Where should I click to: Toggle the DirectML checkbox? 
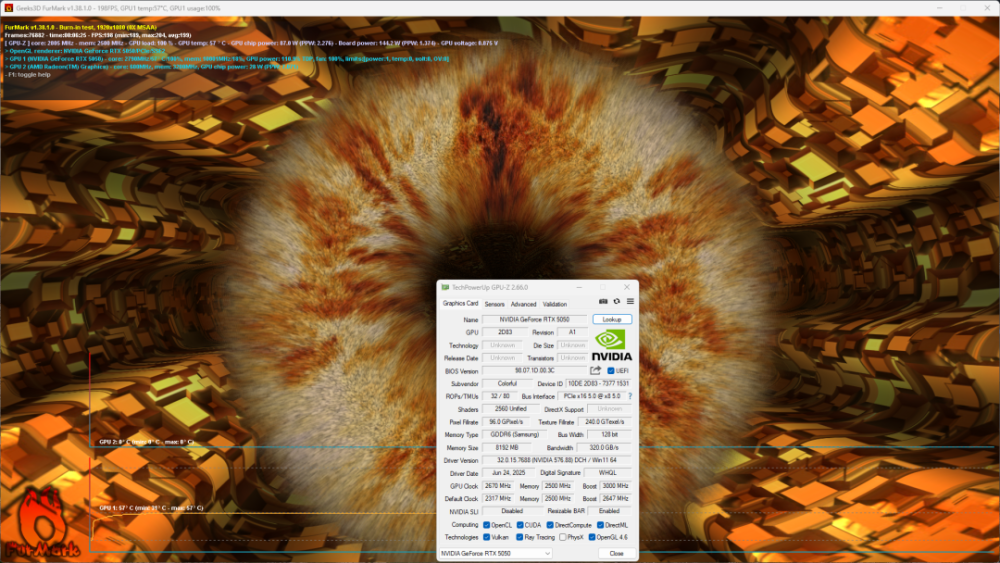coord(600,525)
